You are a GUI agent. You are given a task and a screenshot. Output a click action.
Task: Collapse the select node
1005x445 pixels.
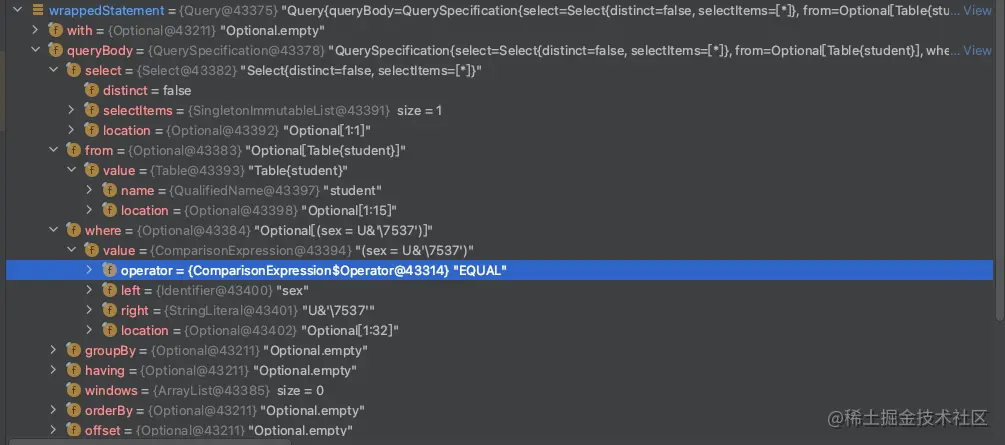pyautogui.click(x=54, y=71)
